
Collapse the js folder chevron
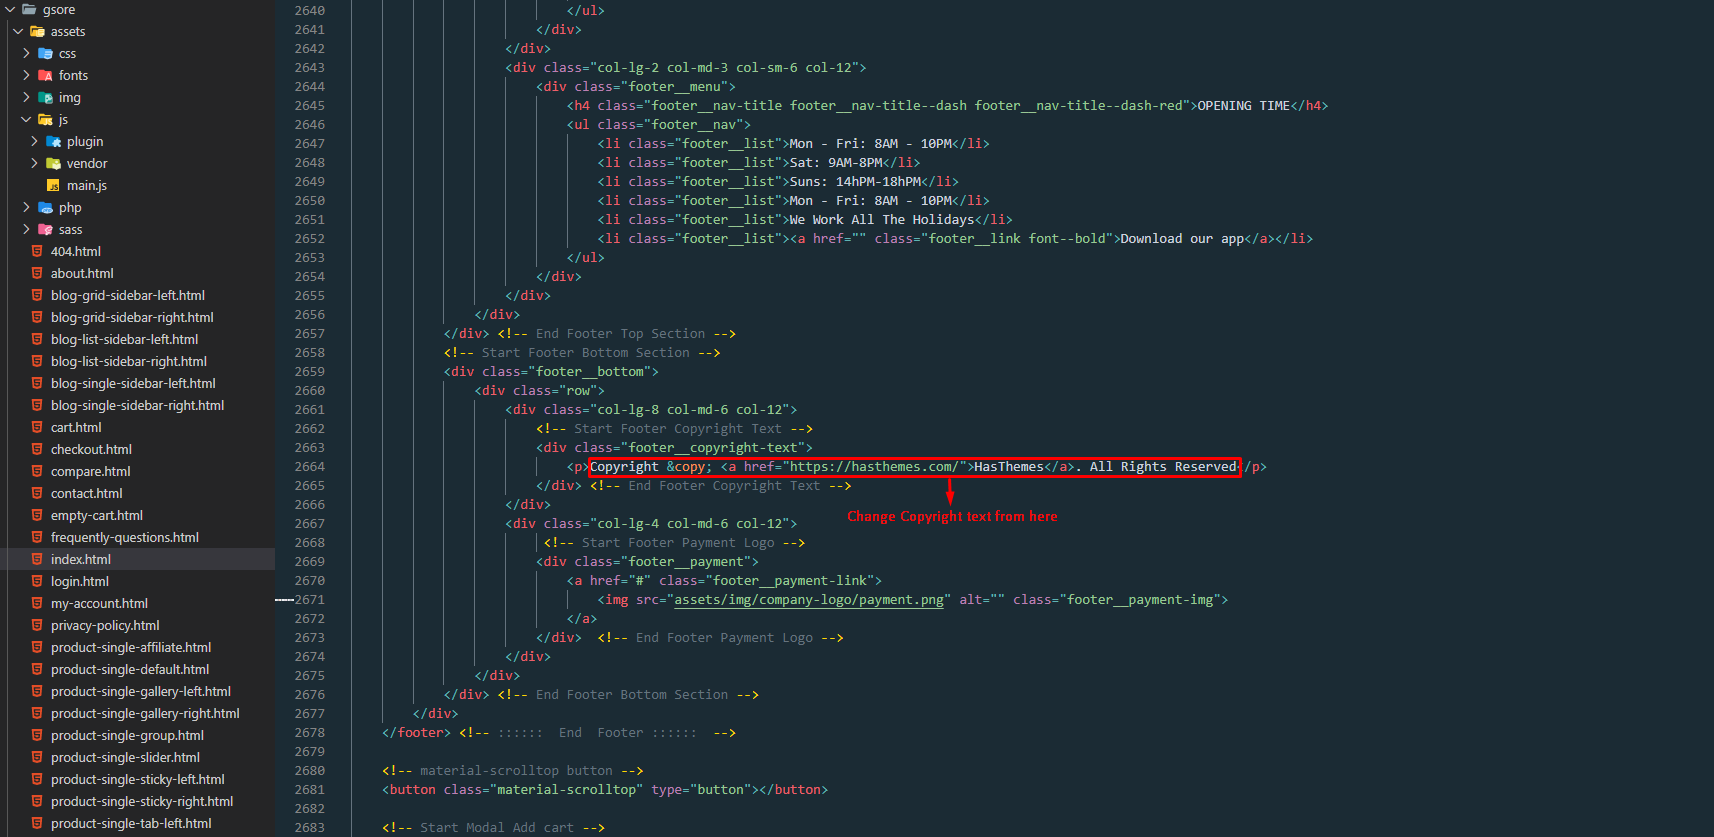pyautogui.click(x=26, y=120)
